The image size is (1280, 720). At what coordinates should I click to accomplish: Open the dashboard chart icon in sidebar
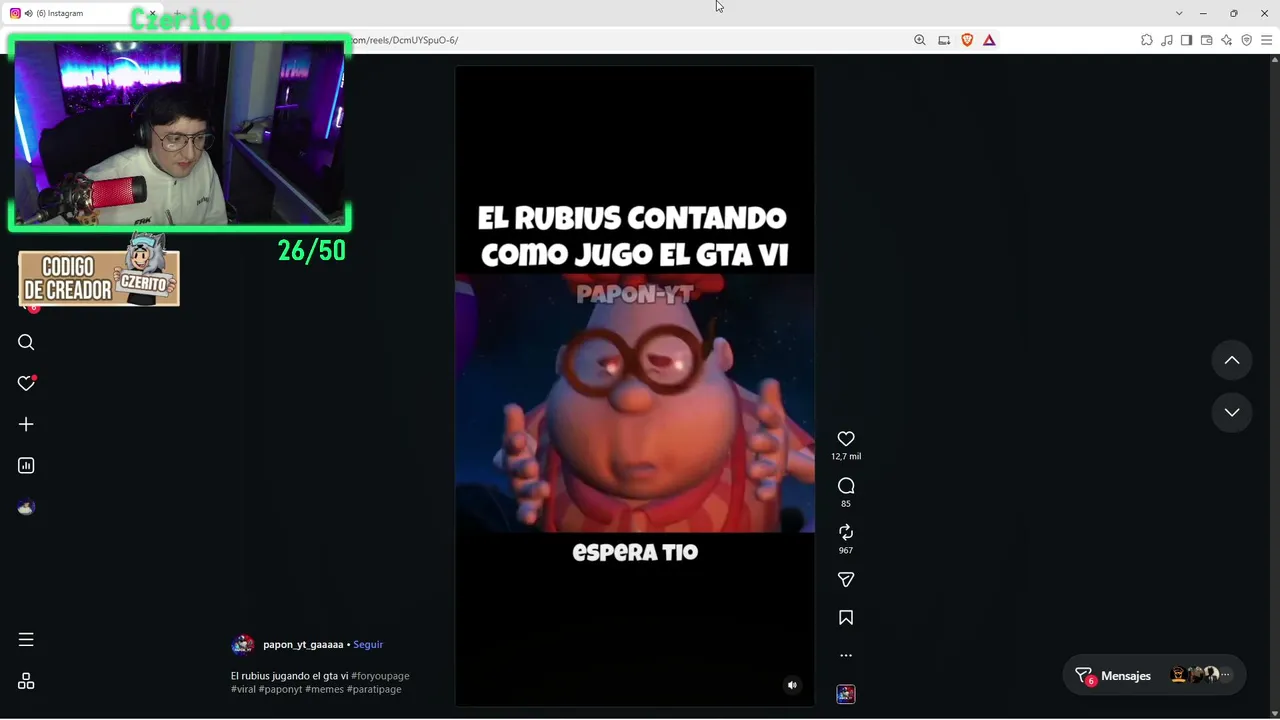tap(26, 465)
